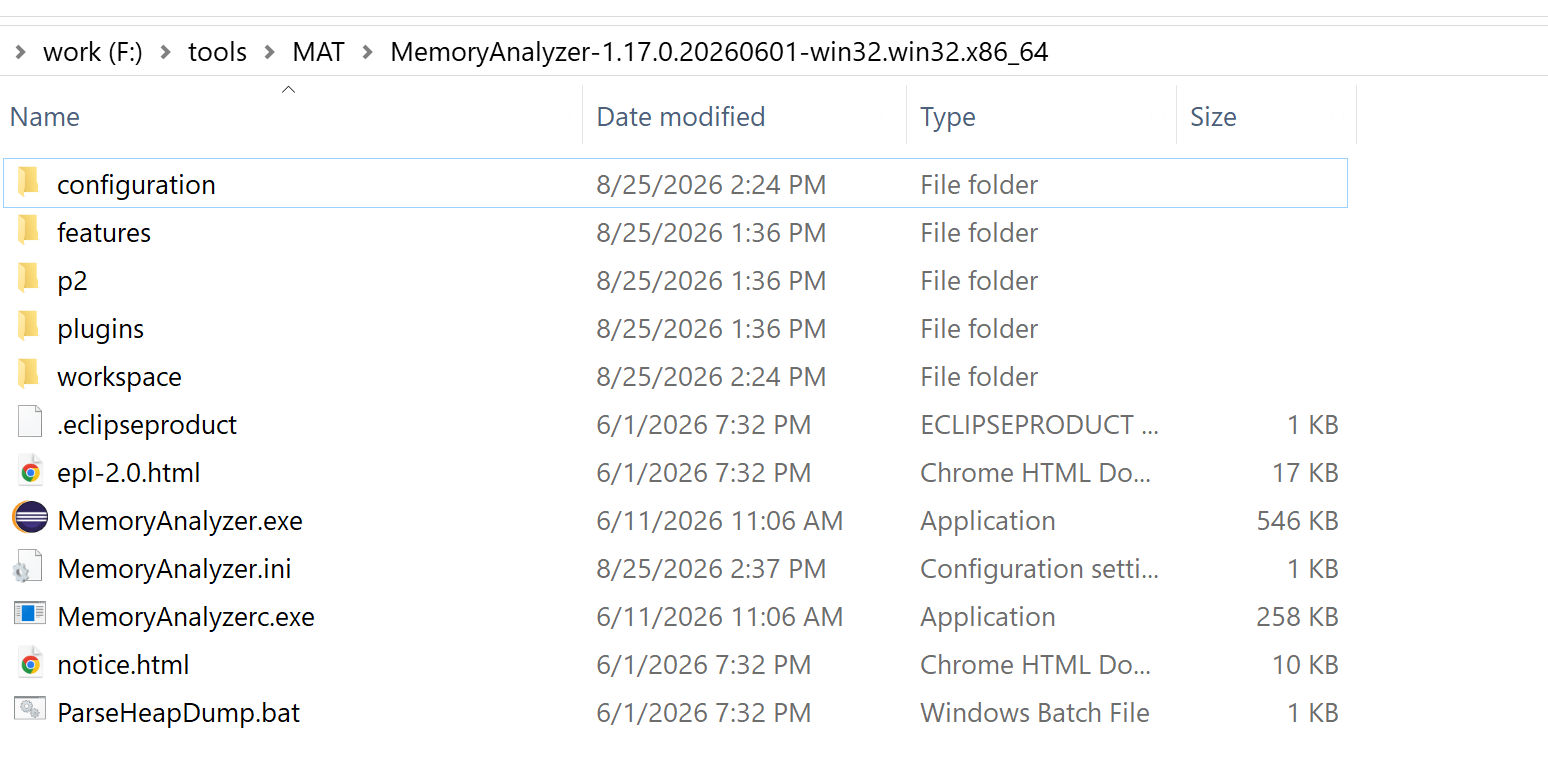Sort files by Date modified column

(681, 117)
